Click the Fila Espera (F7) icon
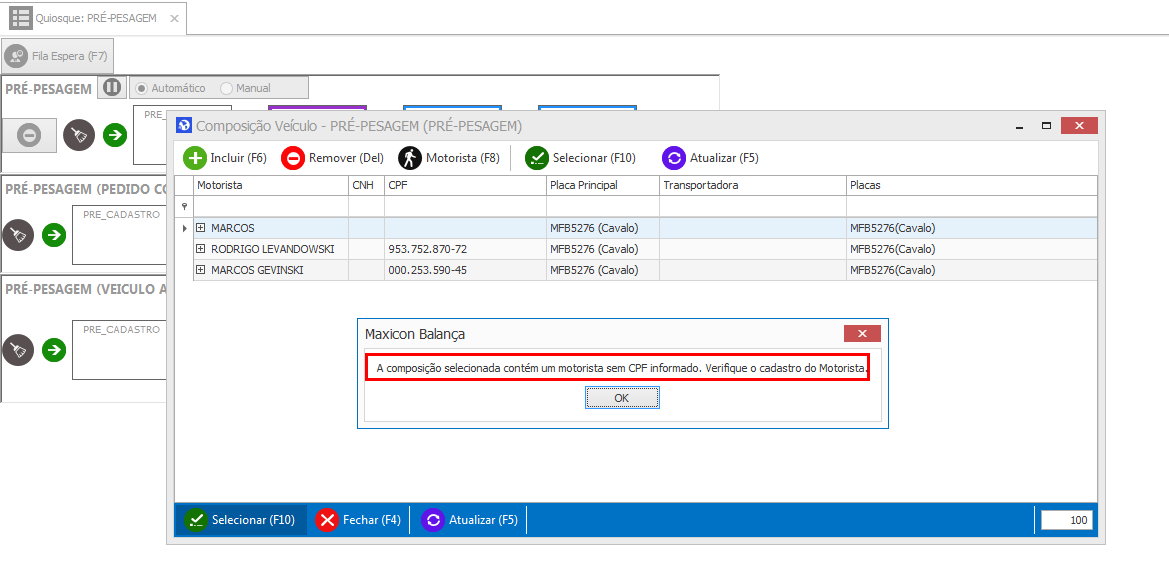 tap(16, 56)
